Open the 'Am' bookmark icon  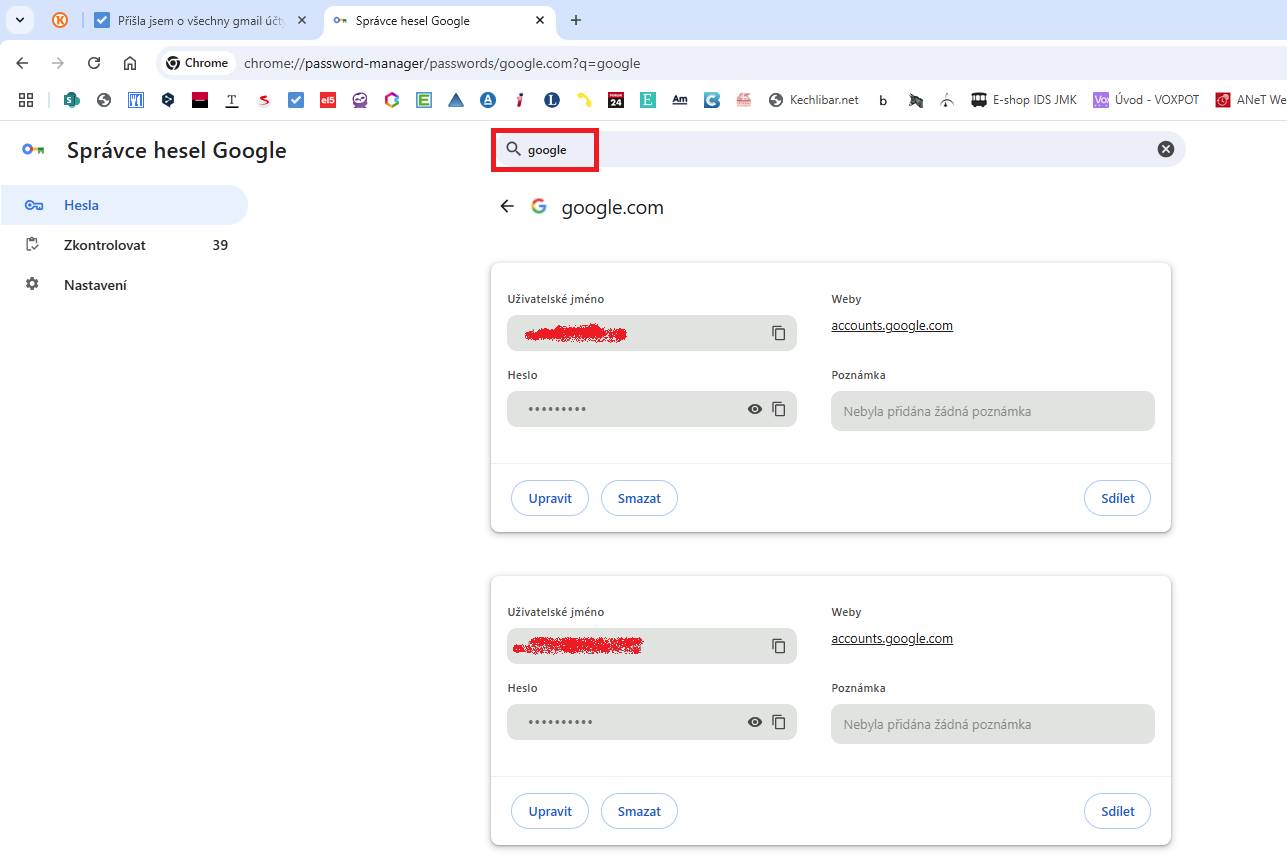point(680,100)
